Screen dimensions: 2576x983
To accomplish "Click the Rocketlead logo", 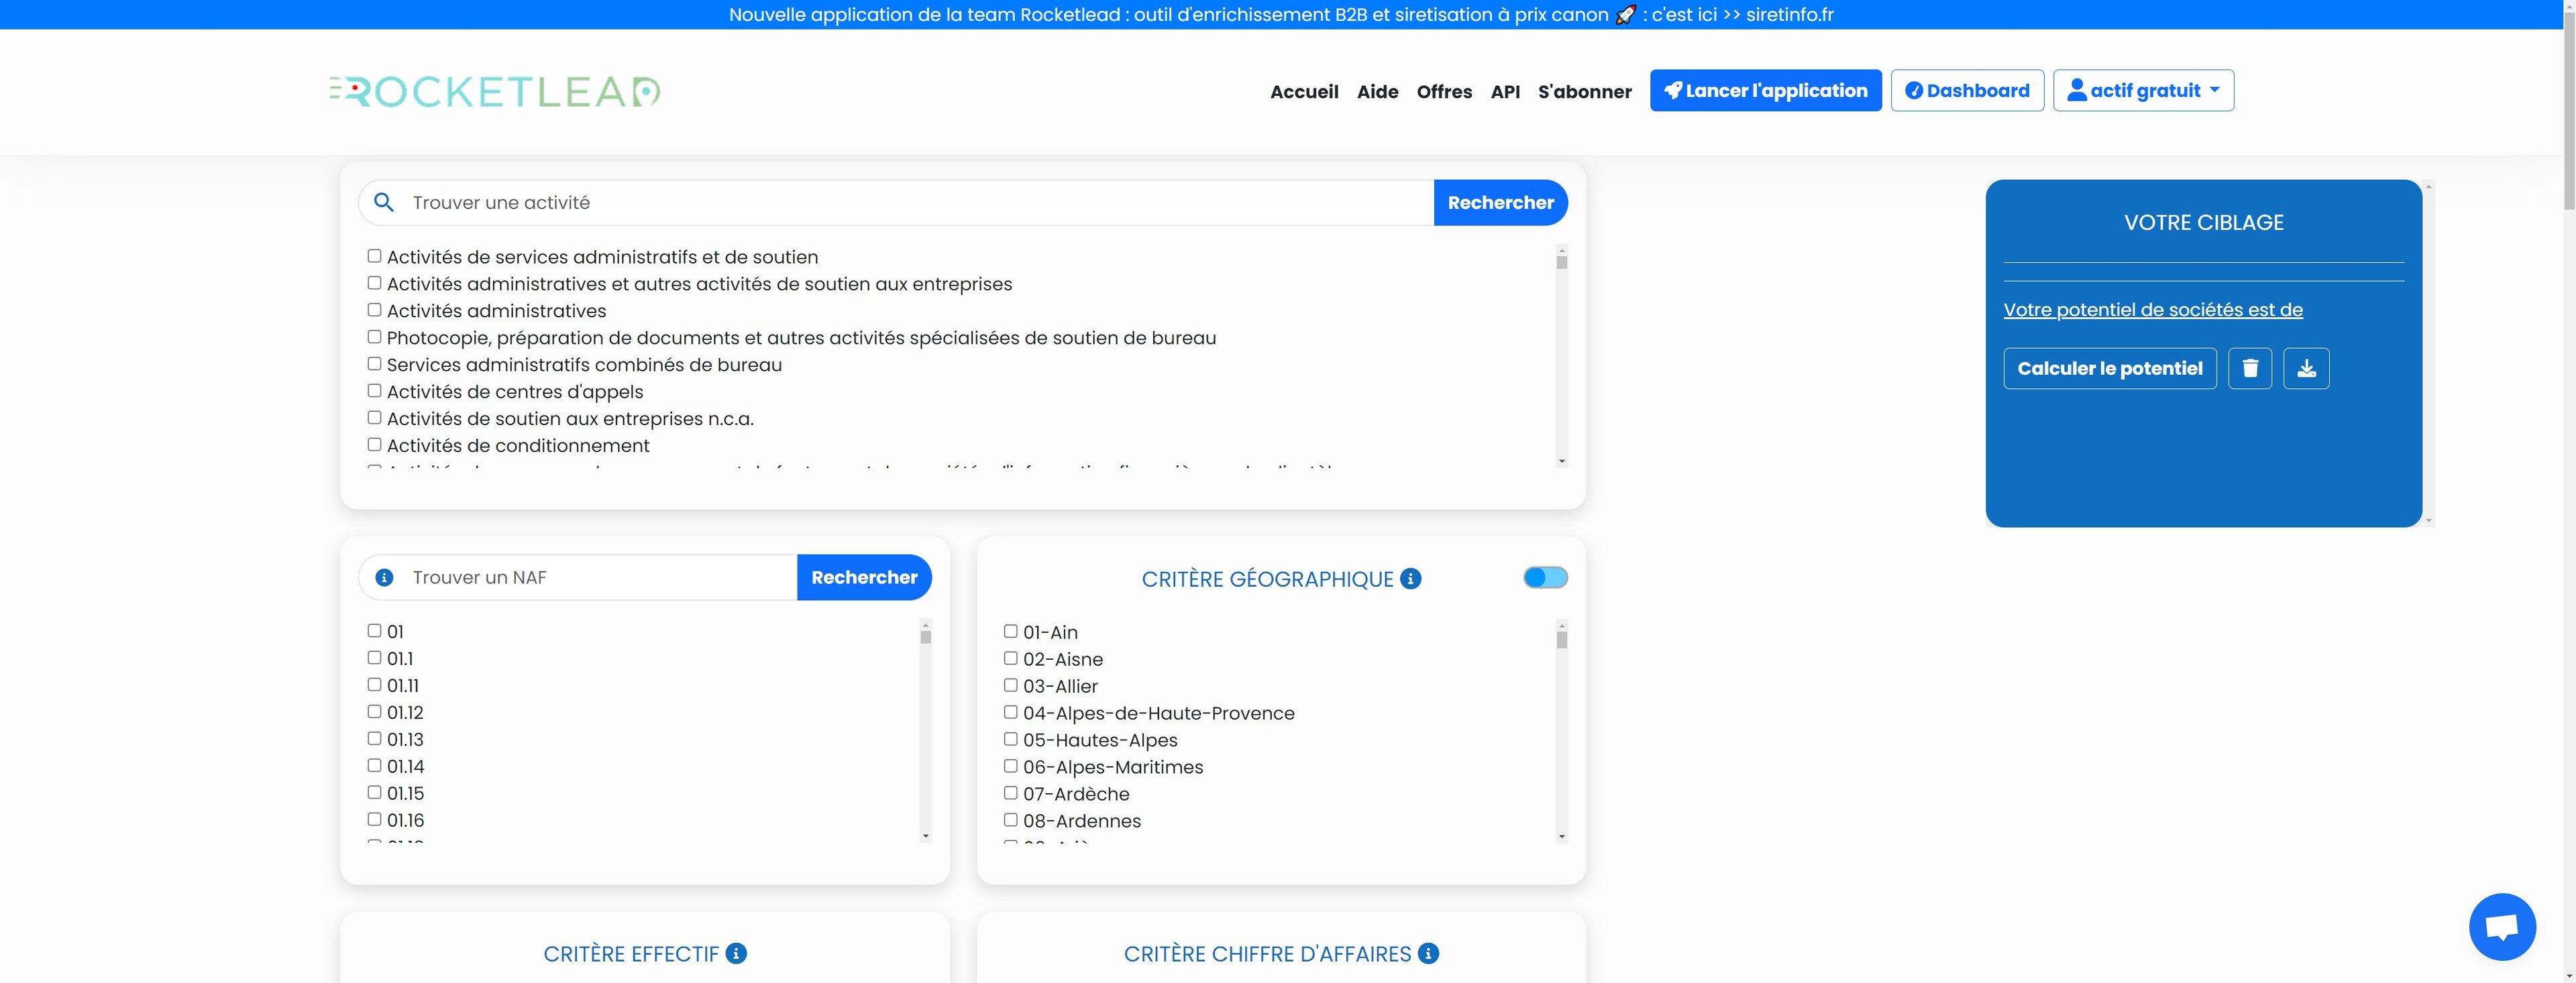I will click(495, 91).
